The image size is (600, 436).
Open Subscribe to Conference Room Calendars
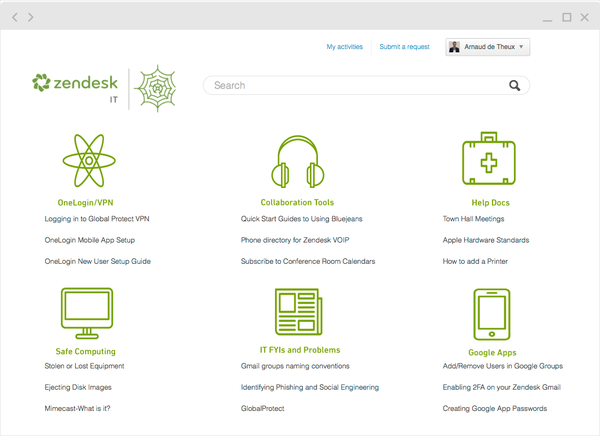[x=308, y=261]
